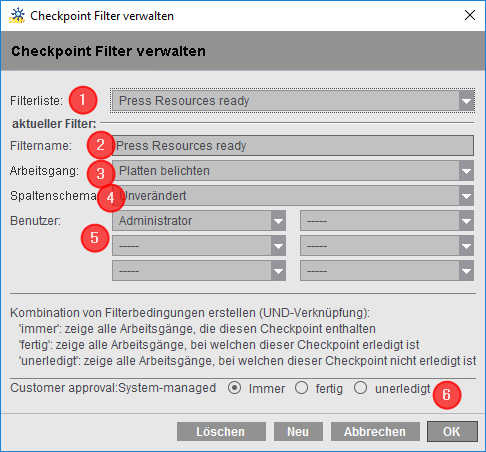Close the Checkpoint Filter dialog window

470,15
